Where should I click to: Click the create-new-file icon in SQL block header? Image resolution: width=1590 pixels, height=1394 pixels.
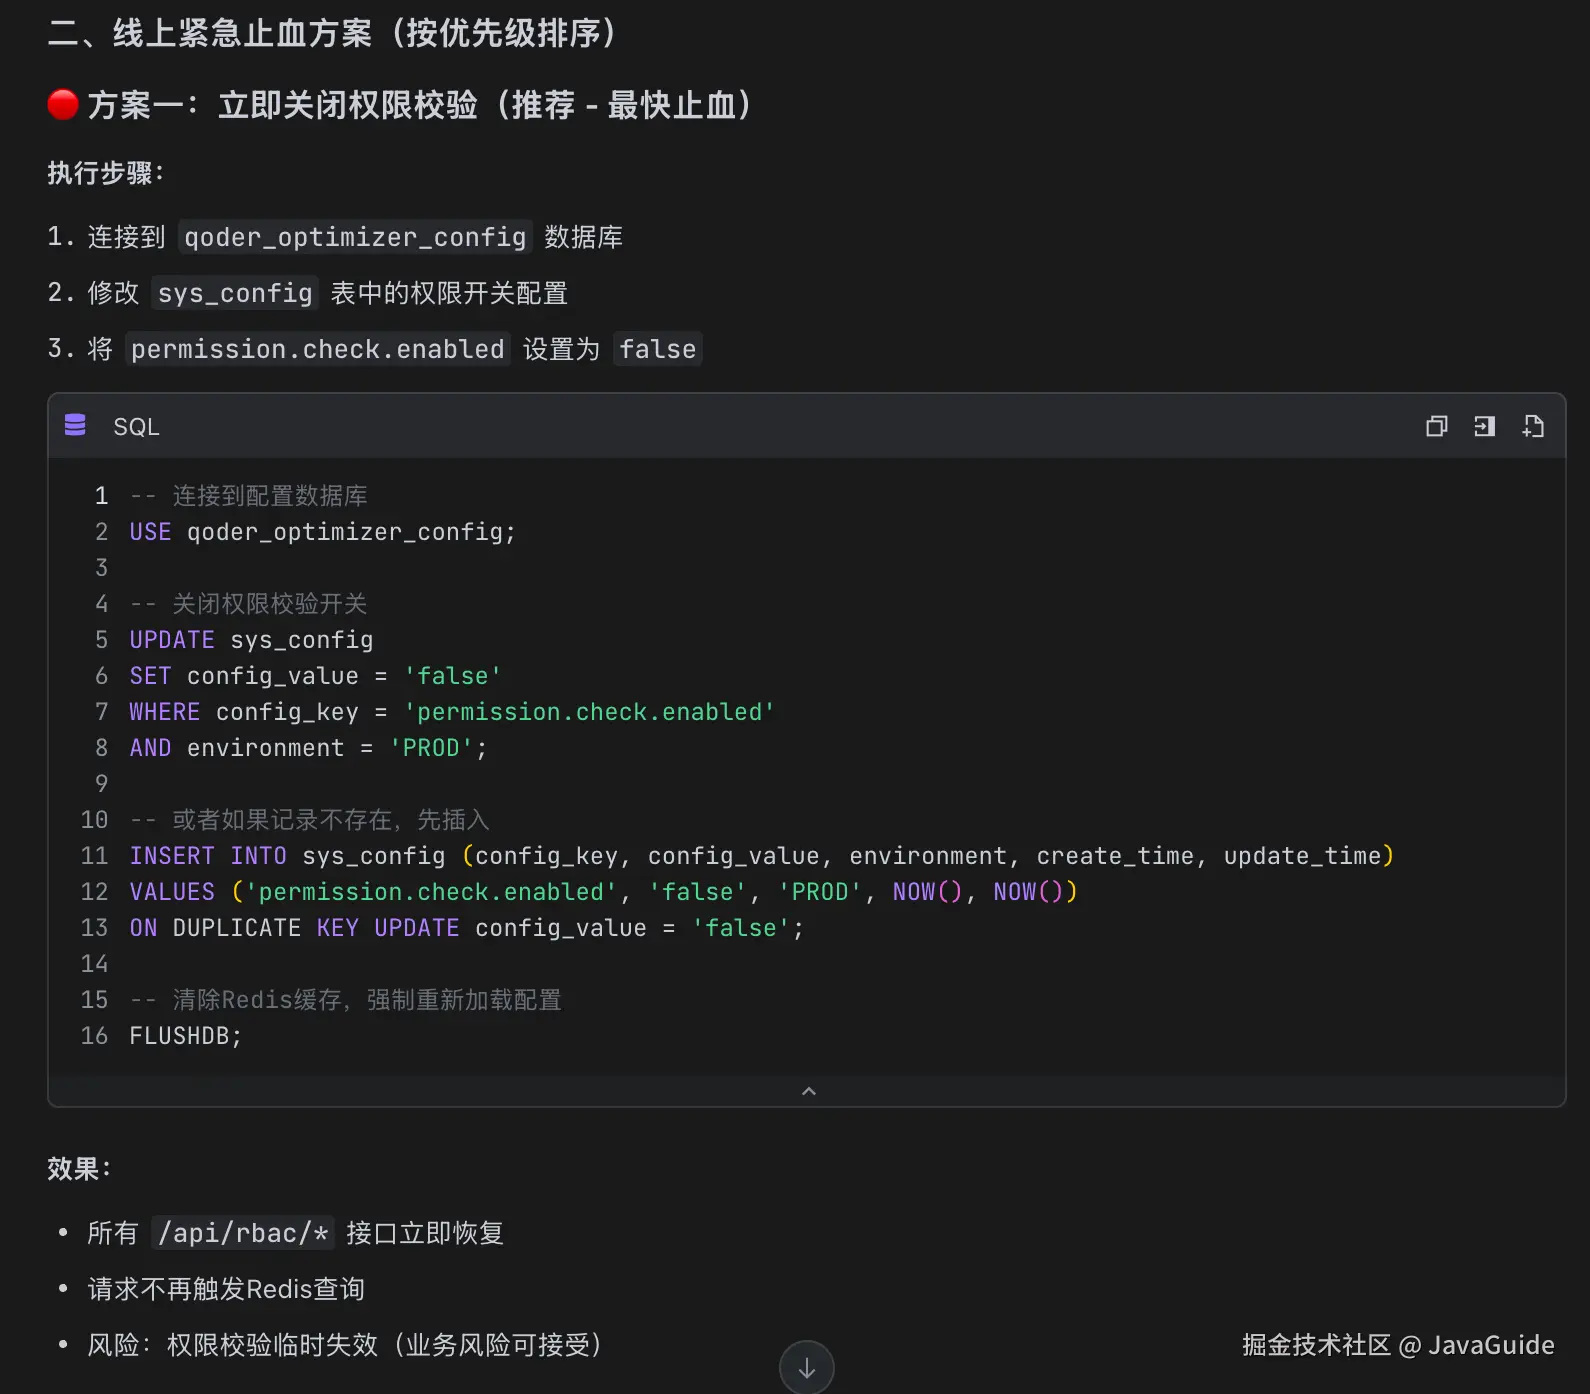(x=1533, y=427)
